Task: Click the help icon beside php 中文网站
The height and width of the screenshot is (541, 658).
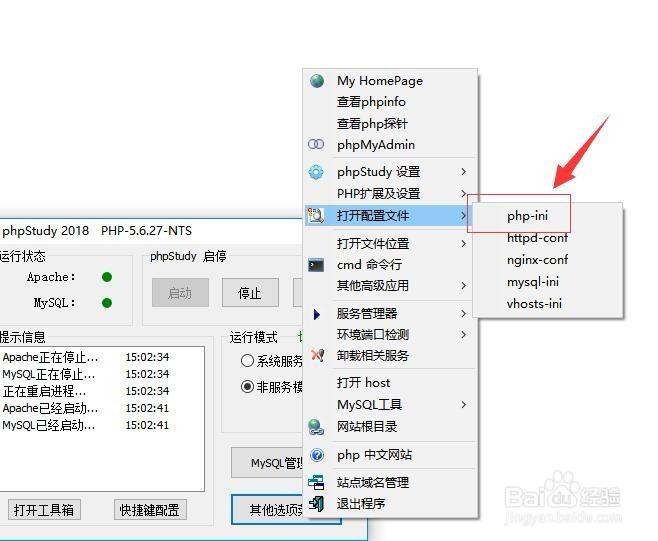Action: tap(317, 455)
